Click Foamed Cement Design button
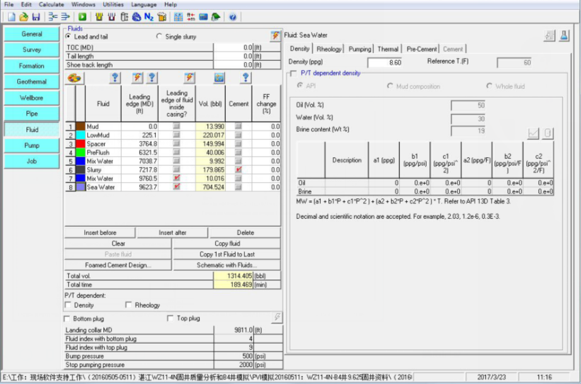Image resolution: width=581 pixels, height=384 pixels. [118, 265]
